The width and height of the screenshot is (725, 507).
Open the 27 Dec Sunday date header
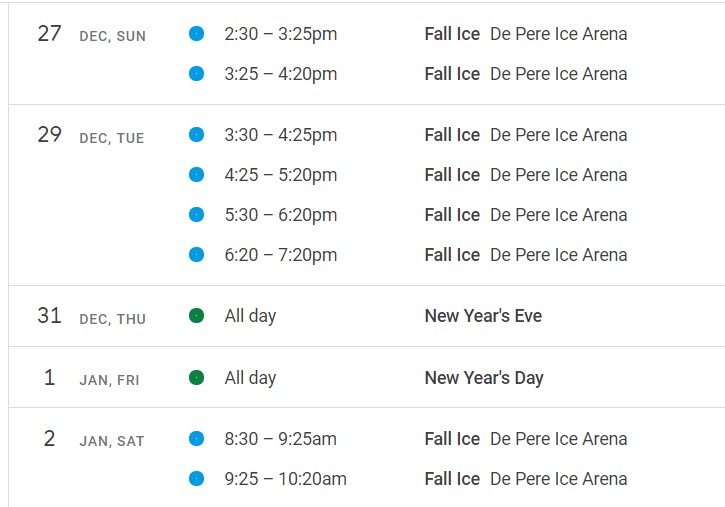click(92, 34)
